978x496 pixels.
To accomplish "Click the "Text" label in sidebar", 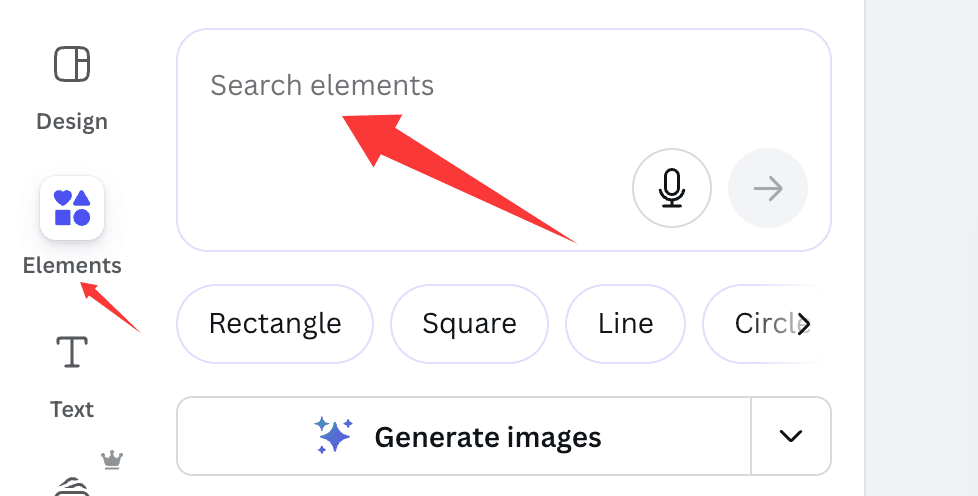I will point(71,410).
